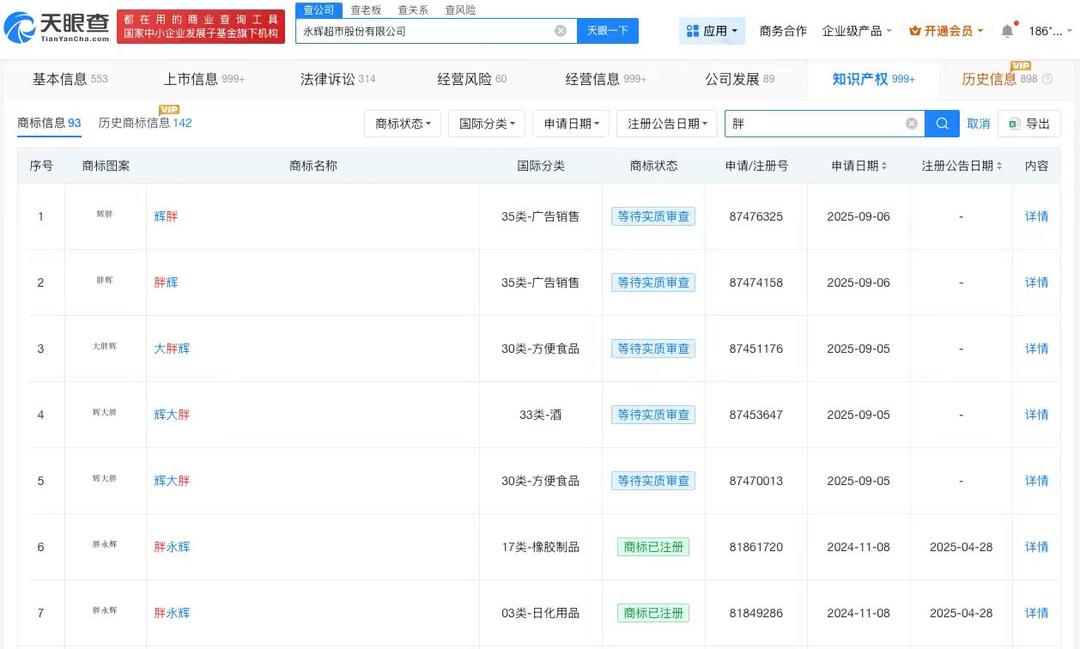Click 取消 to cancel the filter
1080x649 pixels.
tap(978, 124)
